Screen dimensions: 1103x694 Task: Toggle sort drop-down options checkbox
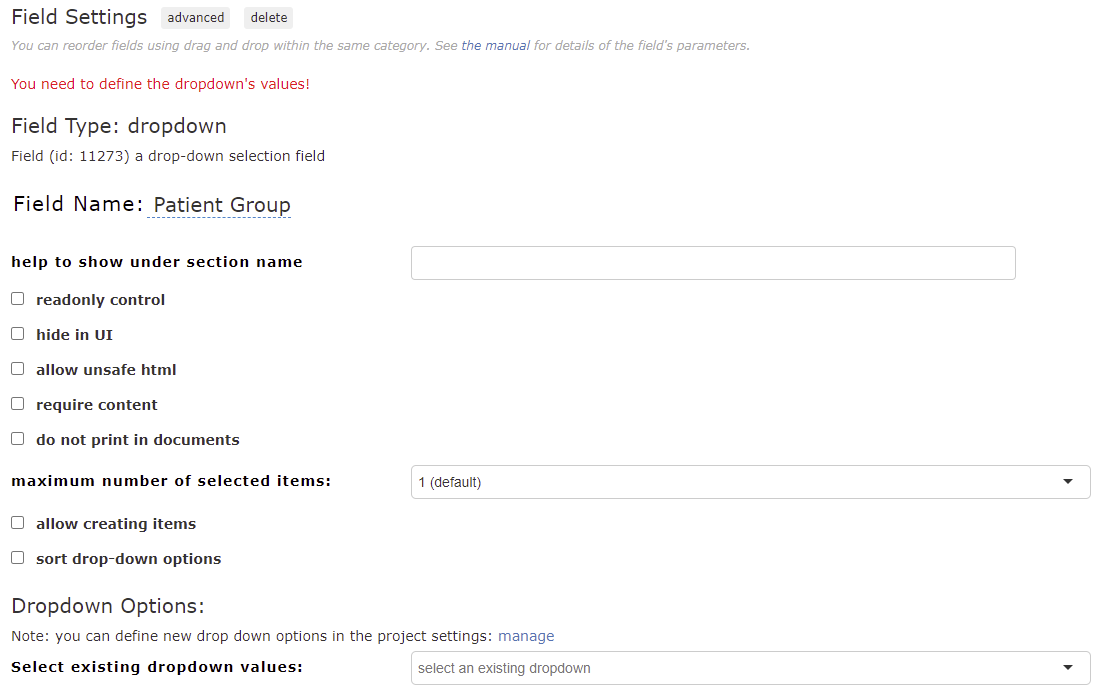coord(18,558)
